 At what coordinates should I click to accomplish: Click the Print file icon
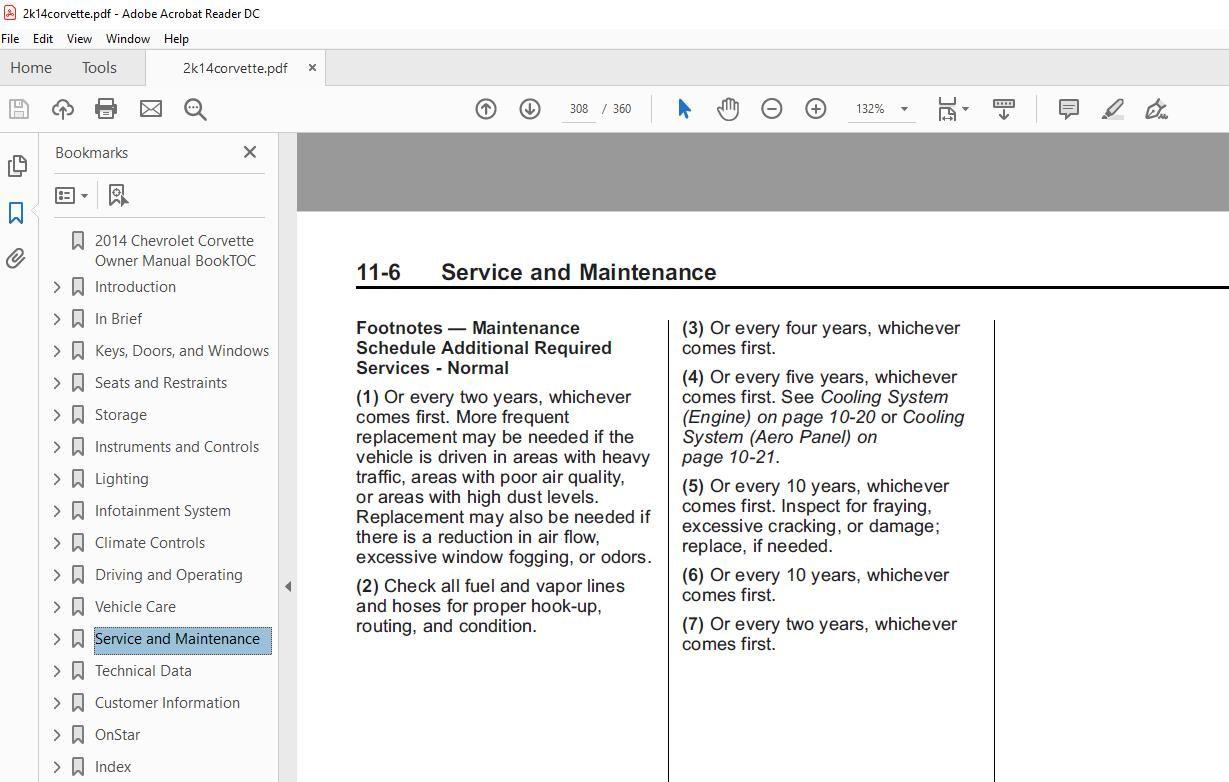coord(106,109)
